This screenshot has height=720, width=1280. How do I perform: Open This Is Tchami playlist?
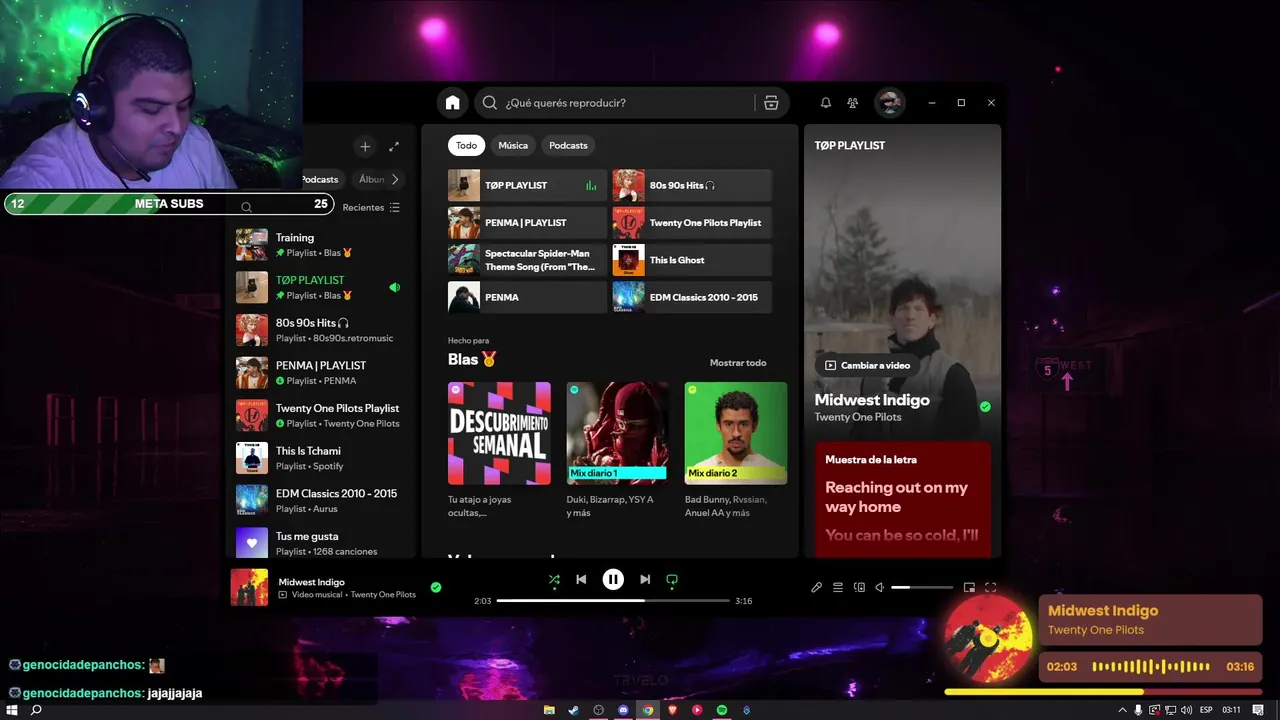321,458
